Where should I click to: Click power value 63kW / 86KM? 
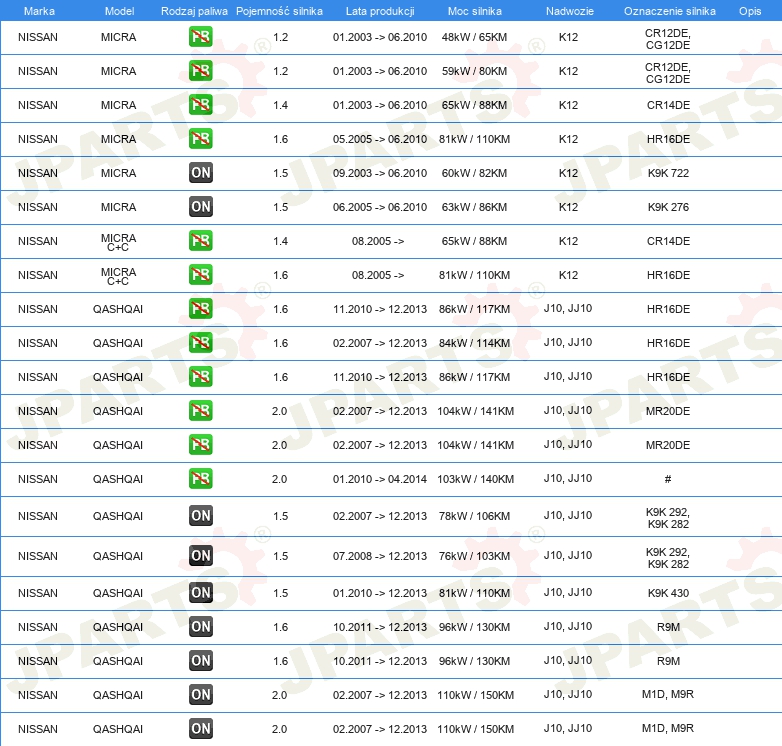(x=474, y=207)
